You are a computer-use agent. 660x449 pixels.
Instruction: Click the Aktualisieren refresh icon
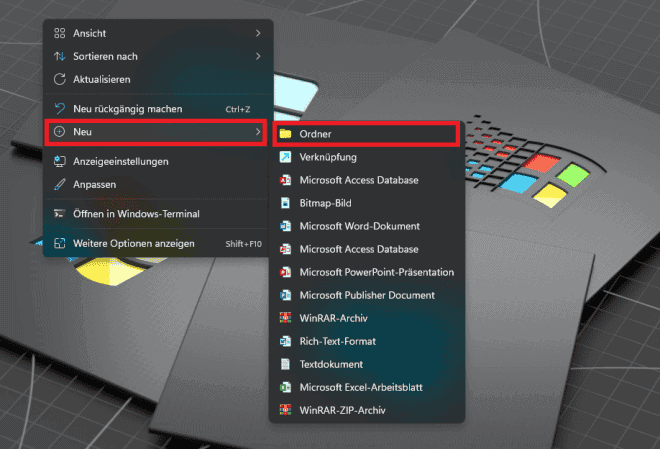coord(59,79)
